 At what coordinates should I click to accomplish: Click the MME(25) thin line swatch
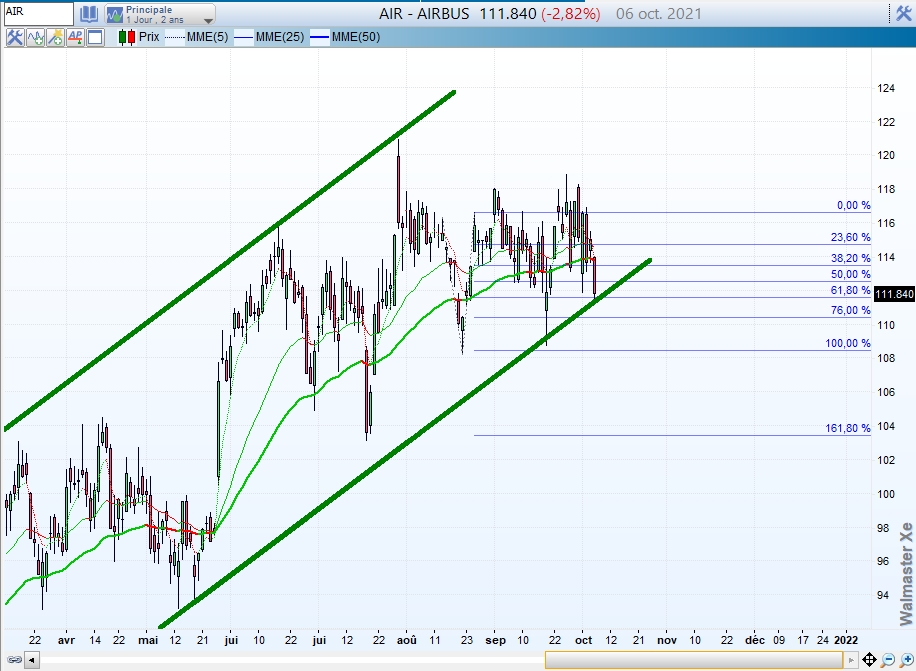pyautogui.click(x=244, y=37)
